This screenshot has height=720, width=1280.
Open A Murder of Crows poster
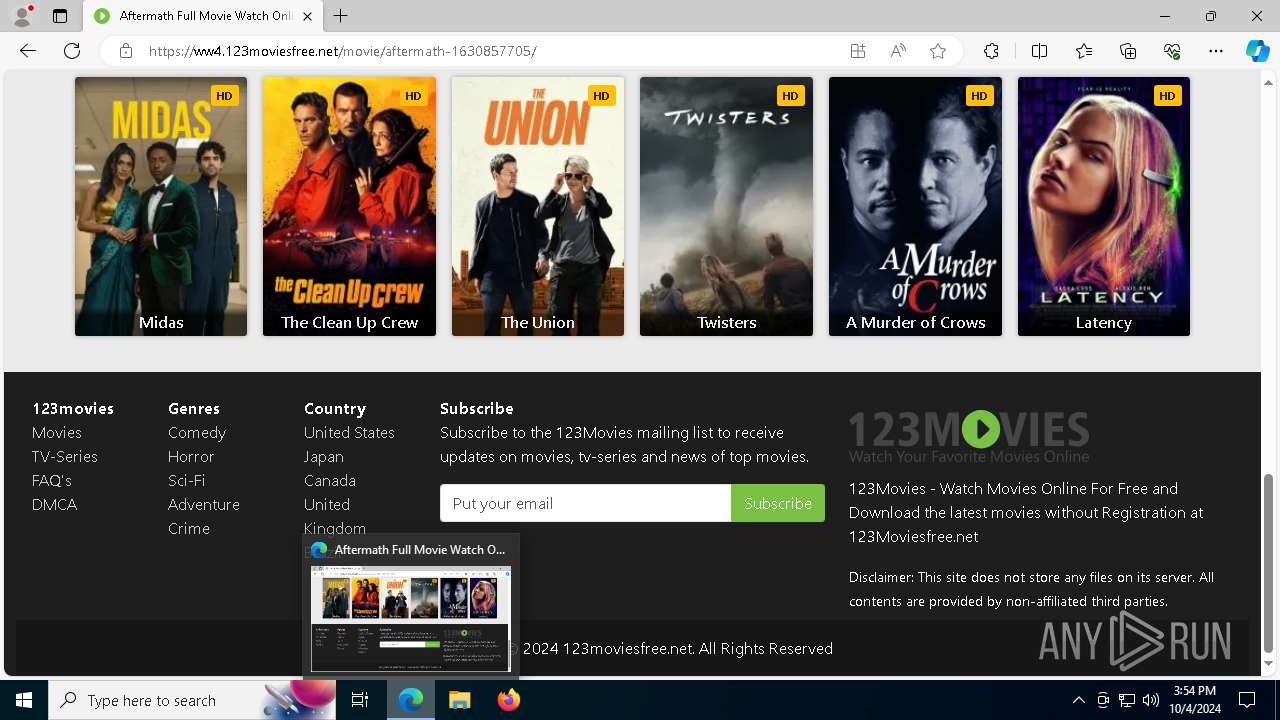[915, 206]
